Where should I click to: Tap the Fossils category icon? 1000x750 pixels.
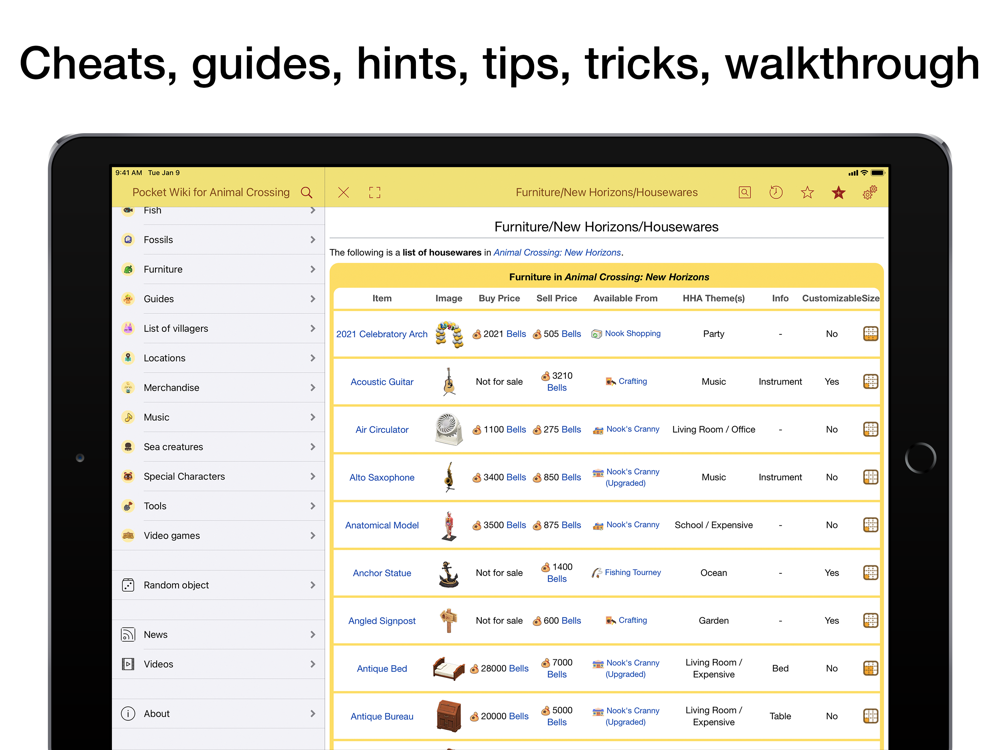128,240
